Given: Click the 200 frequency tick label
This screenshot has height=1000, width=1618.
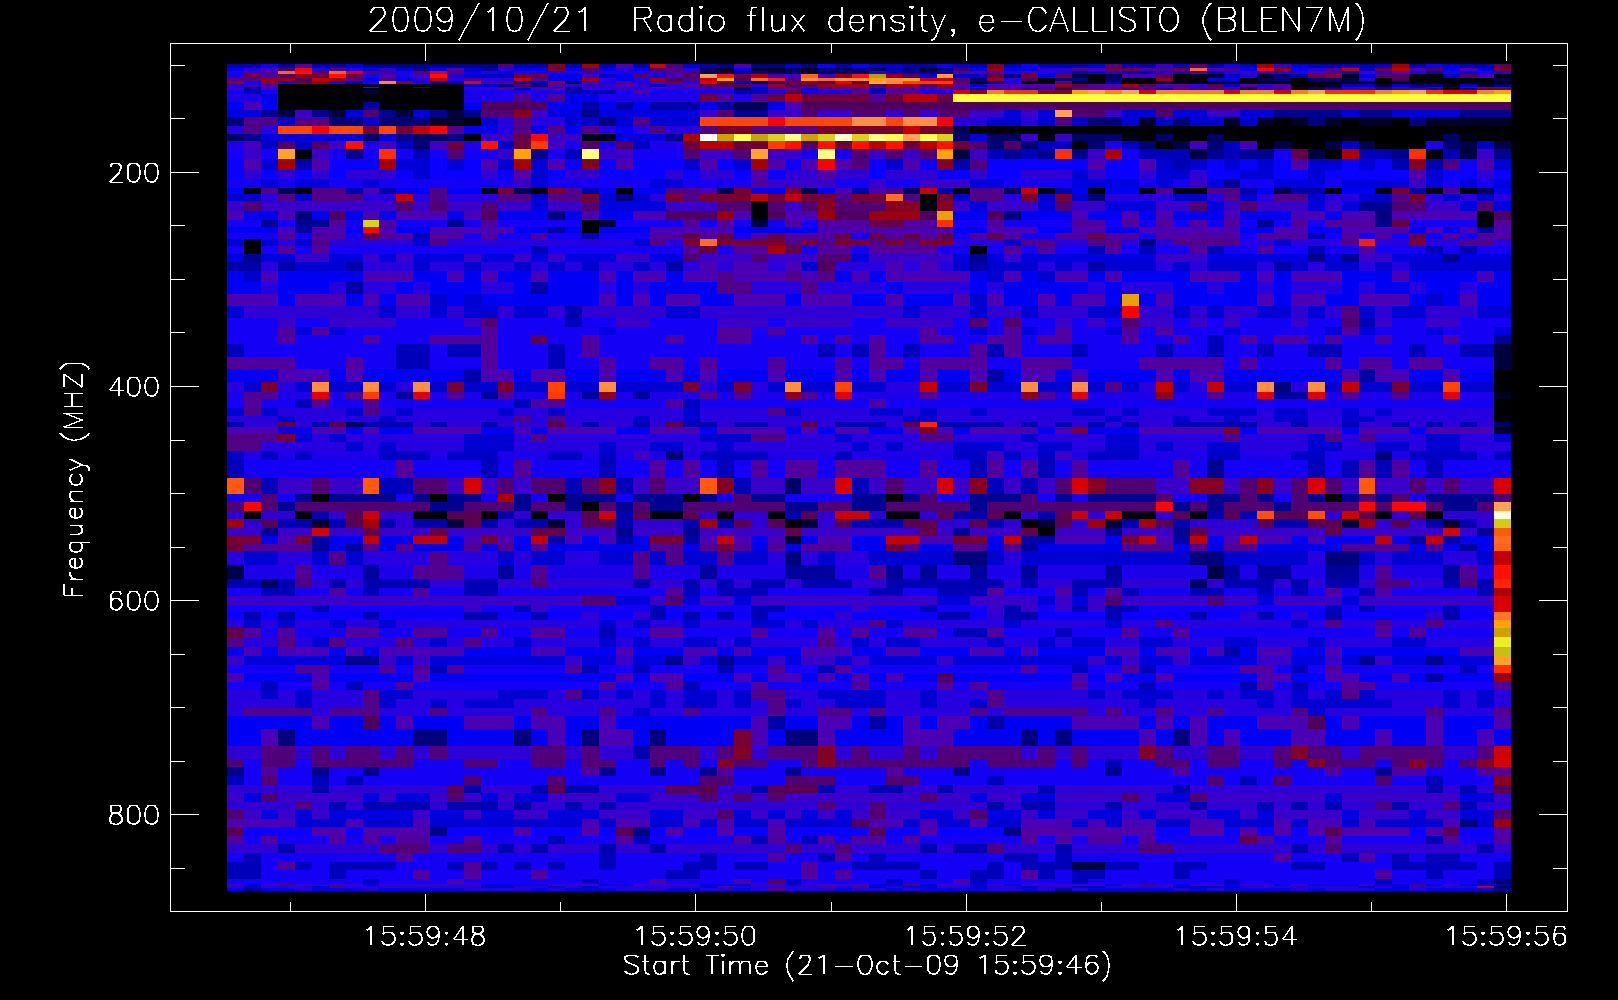Looking at the screenshot, I should pos(134,173).
